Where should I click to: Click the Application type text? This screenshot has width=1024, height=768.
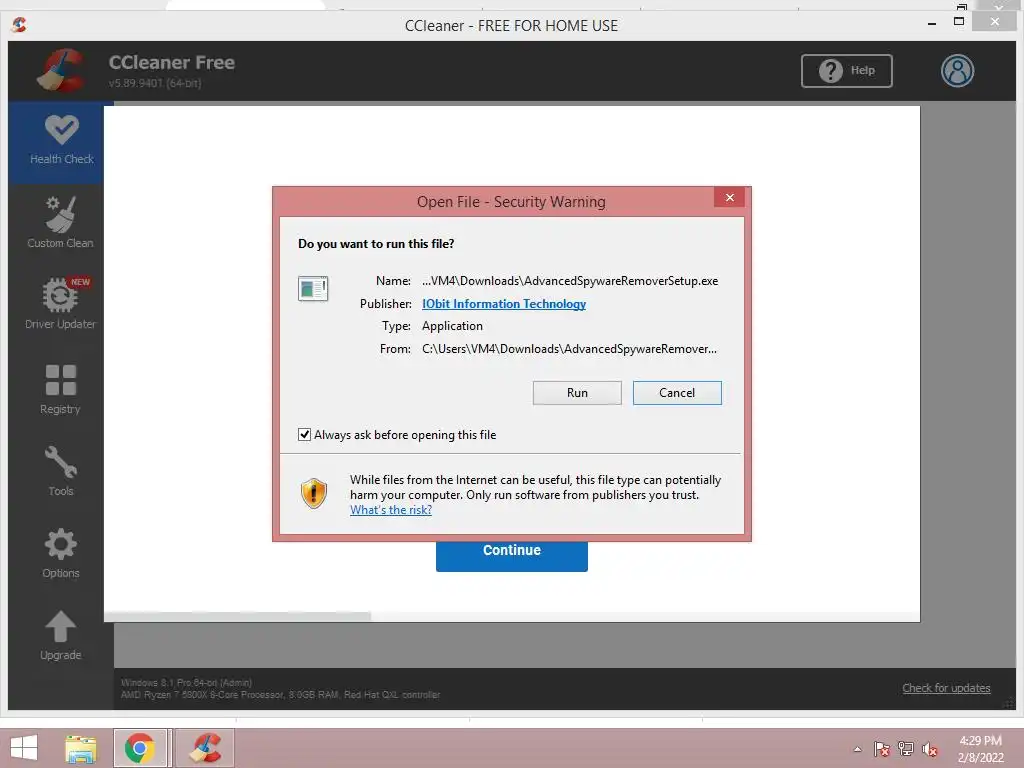coord(452,326)
